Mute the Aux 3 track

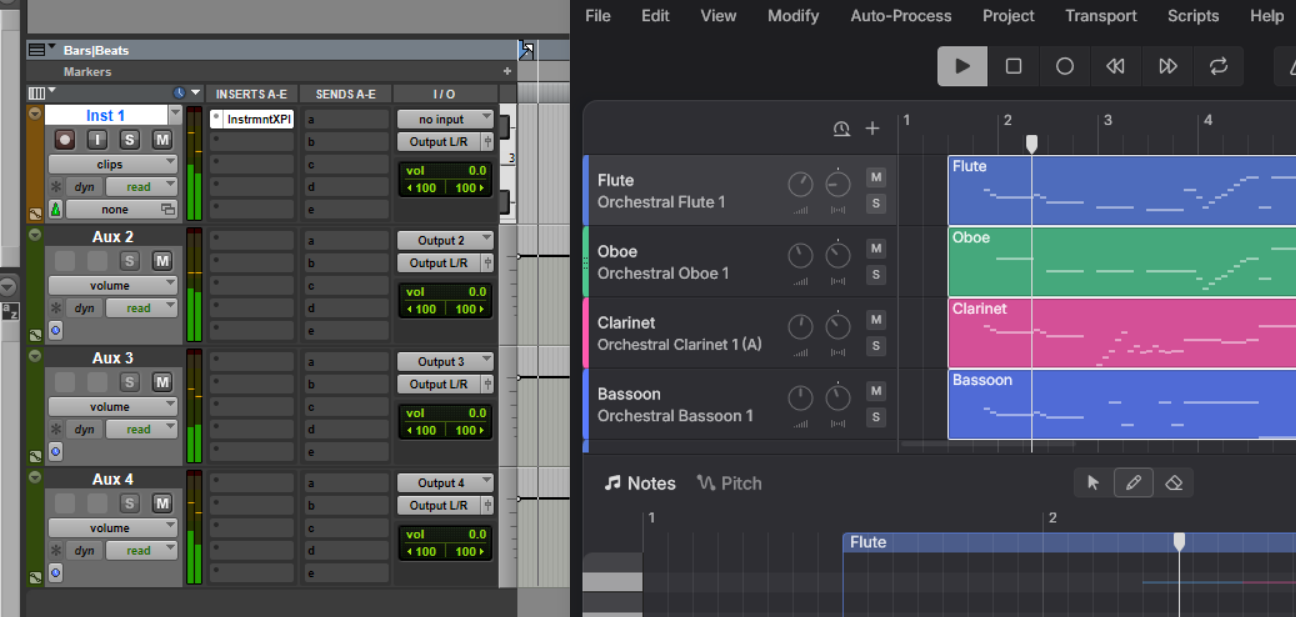tap(161, 382)
